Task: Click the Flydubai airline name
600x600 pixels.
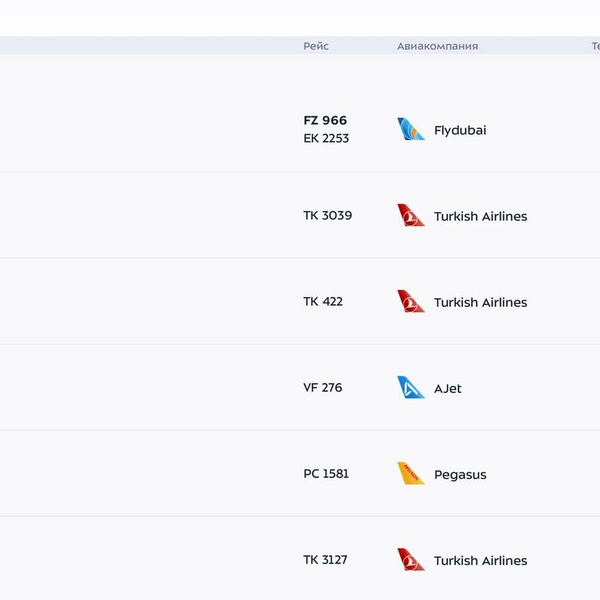Action: click(x=460, y=131)
